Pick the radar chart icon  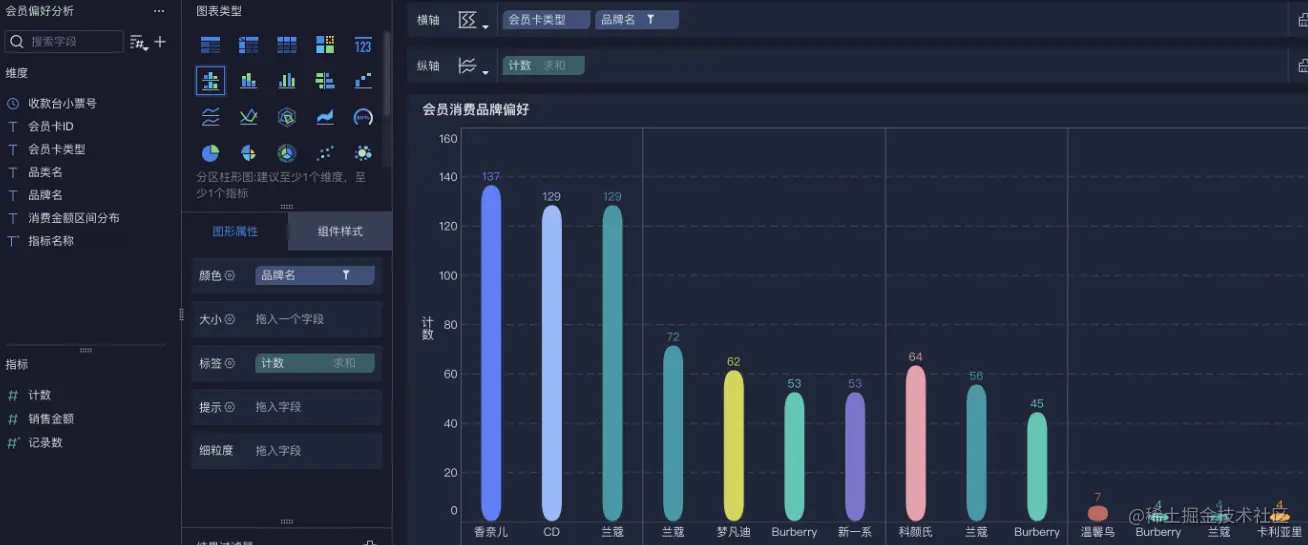point(287,117)
